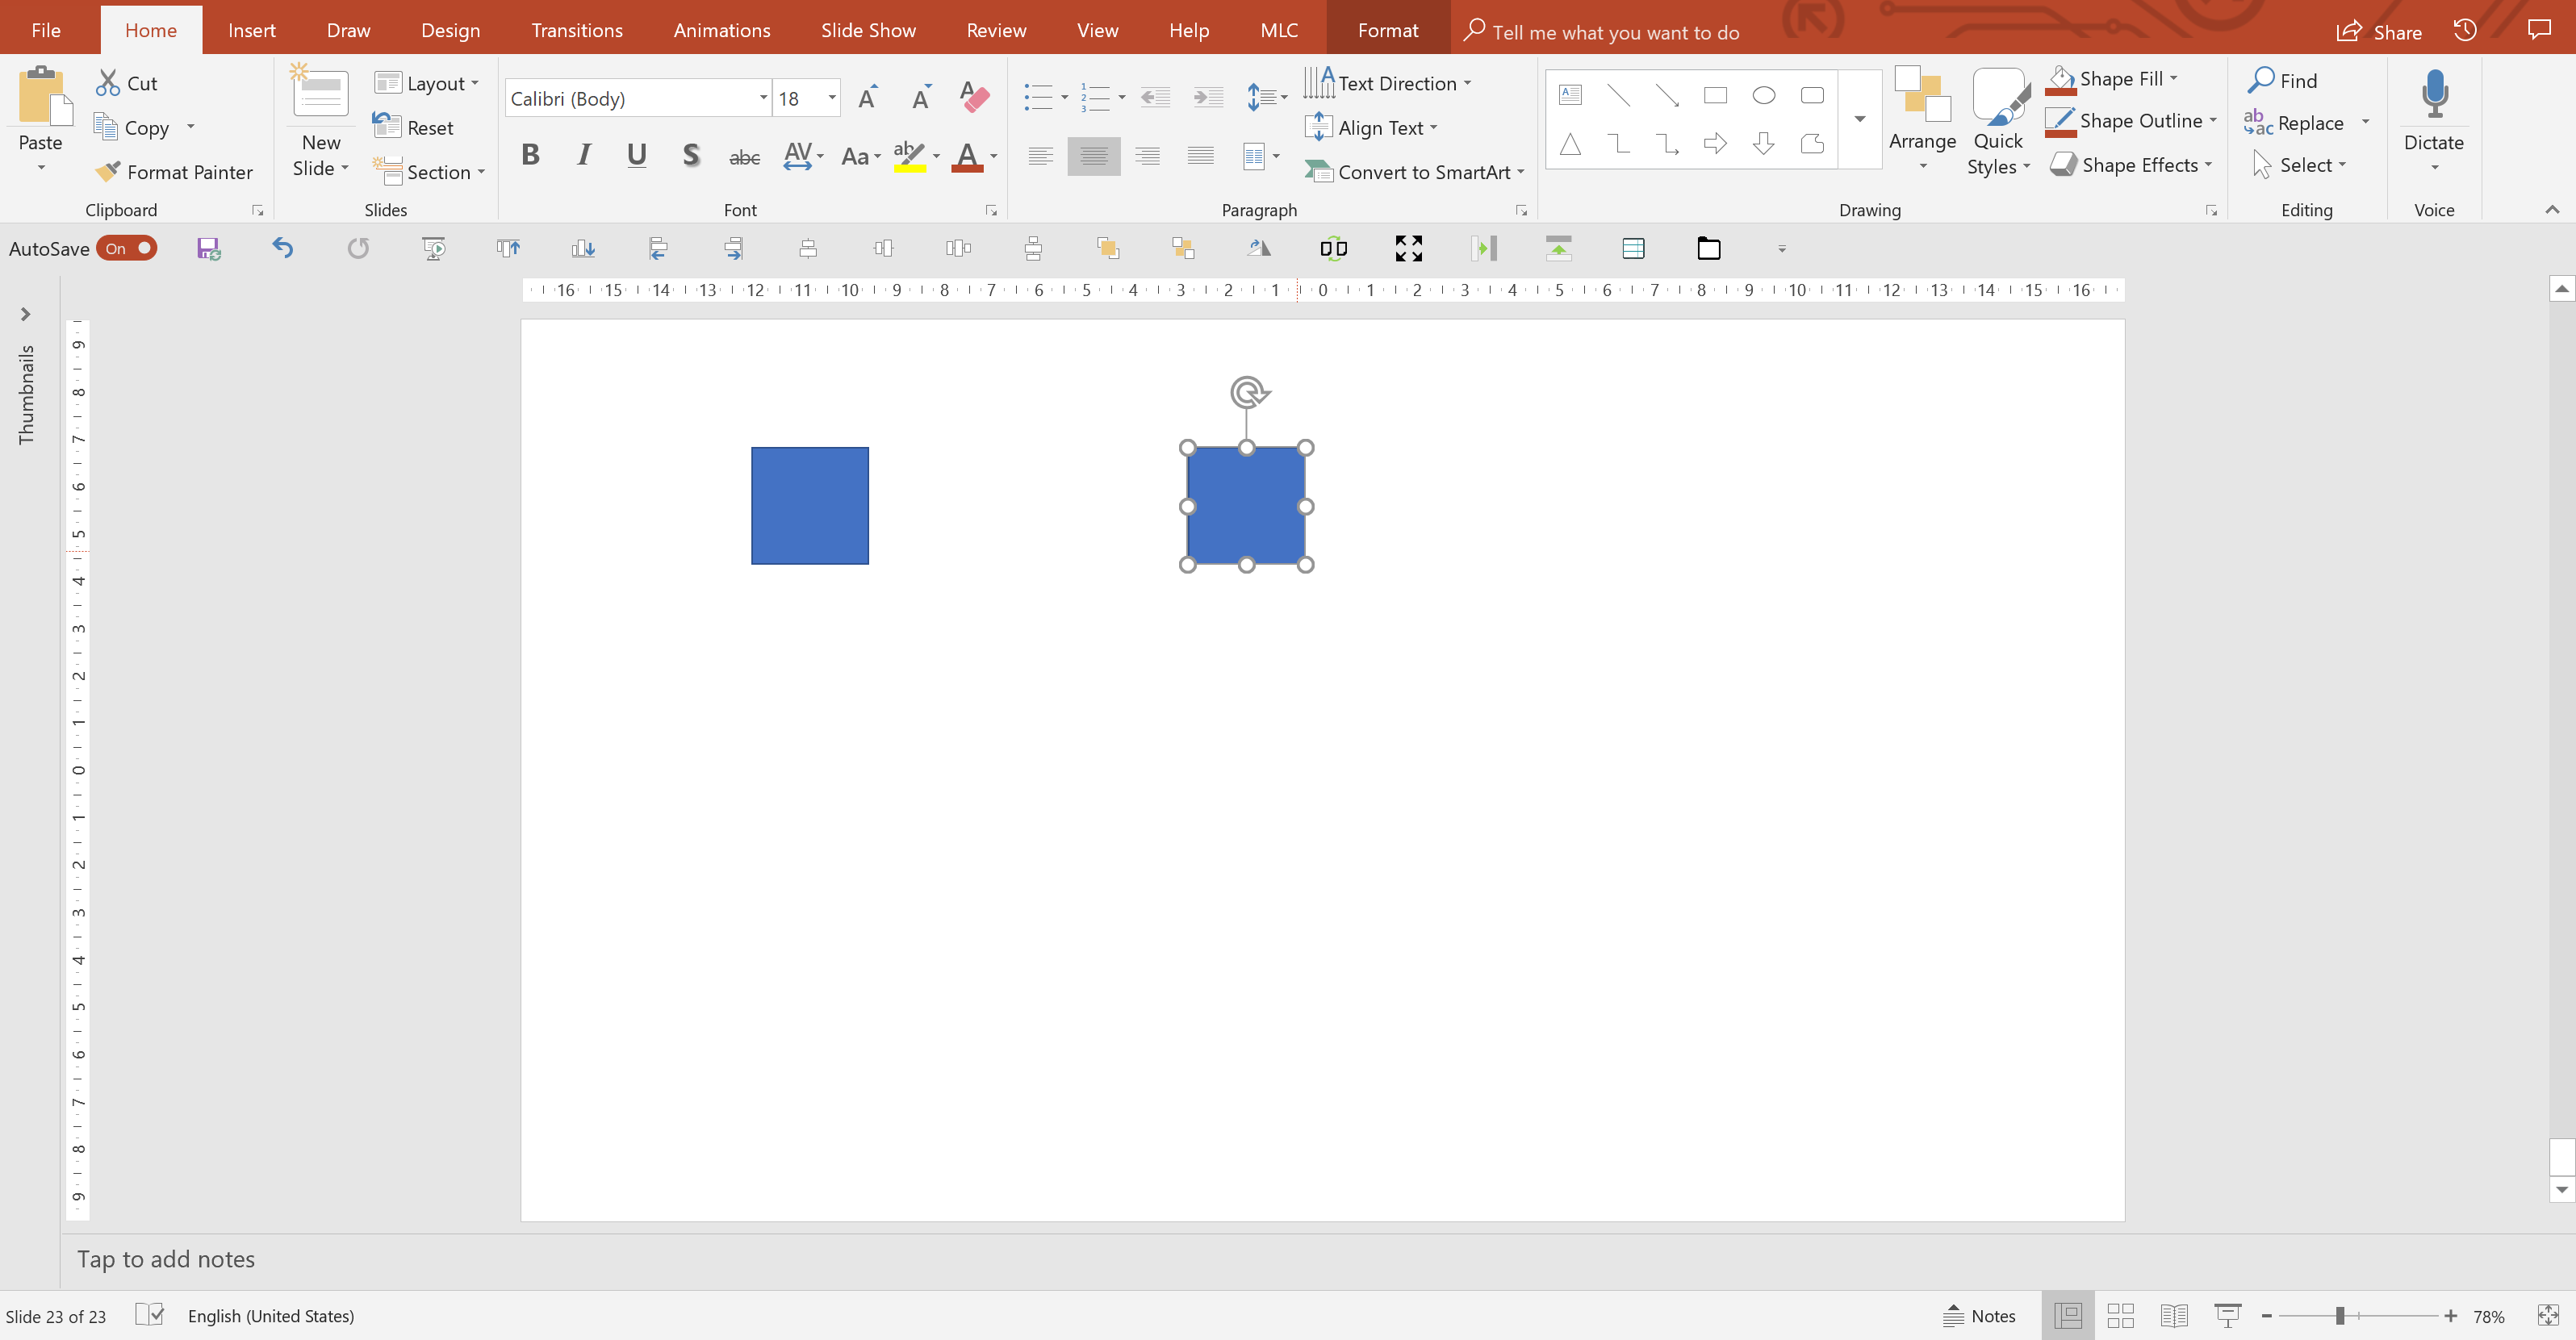The width and height of the screenshot is (2576, 1340).
Task: Toggle Bold formatting
Action: (x=531, y=155)
